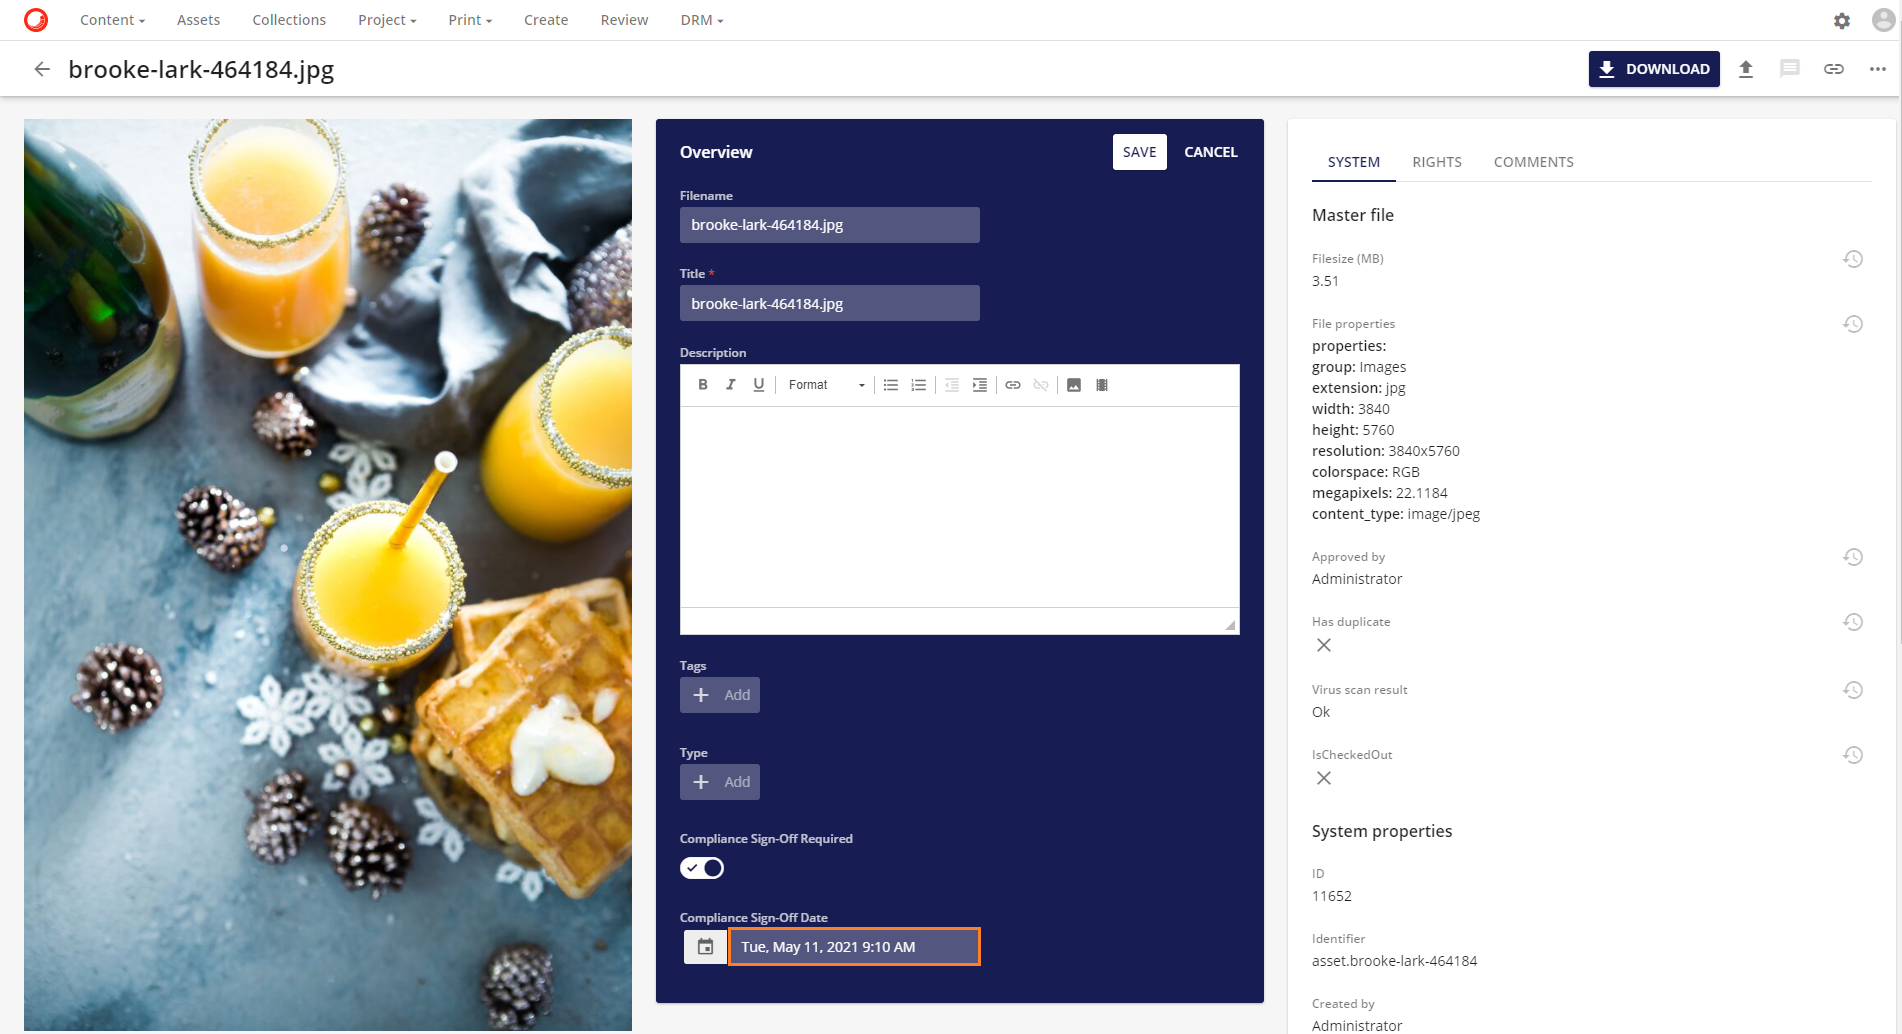View history for IsCheckedOut
Viewport: 1902px width, 1034px height.
[x=1853, y=755]
